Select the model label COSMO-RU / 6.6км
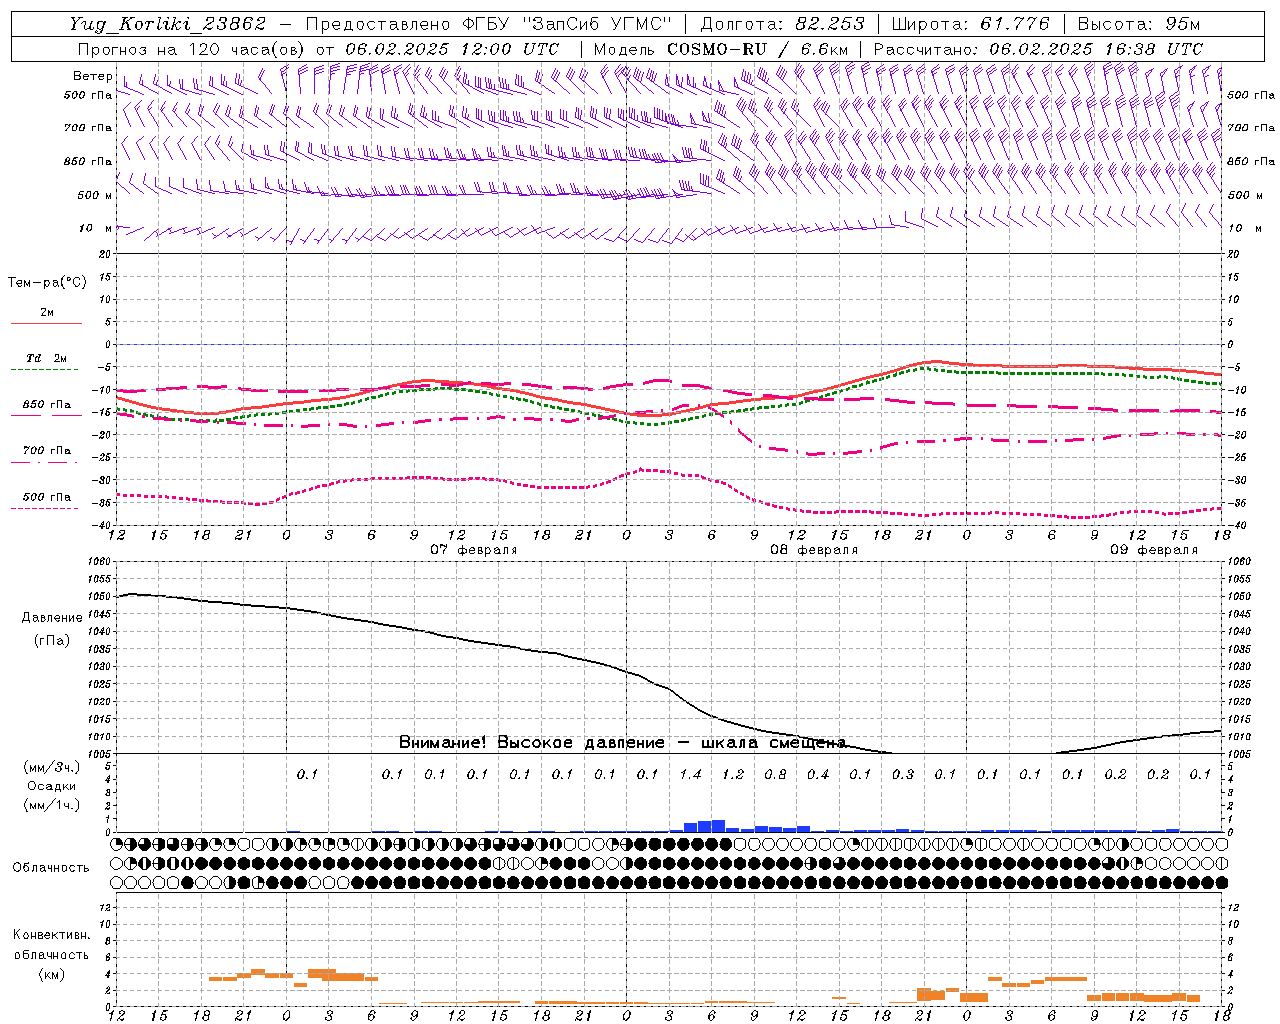Image resolution: width=1280 pixels, height=1024 pixels. point(758,49)
